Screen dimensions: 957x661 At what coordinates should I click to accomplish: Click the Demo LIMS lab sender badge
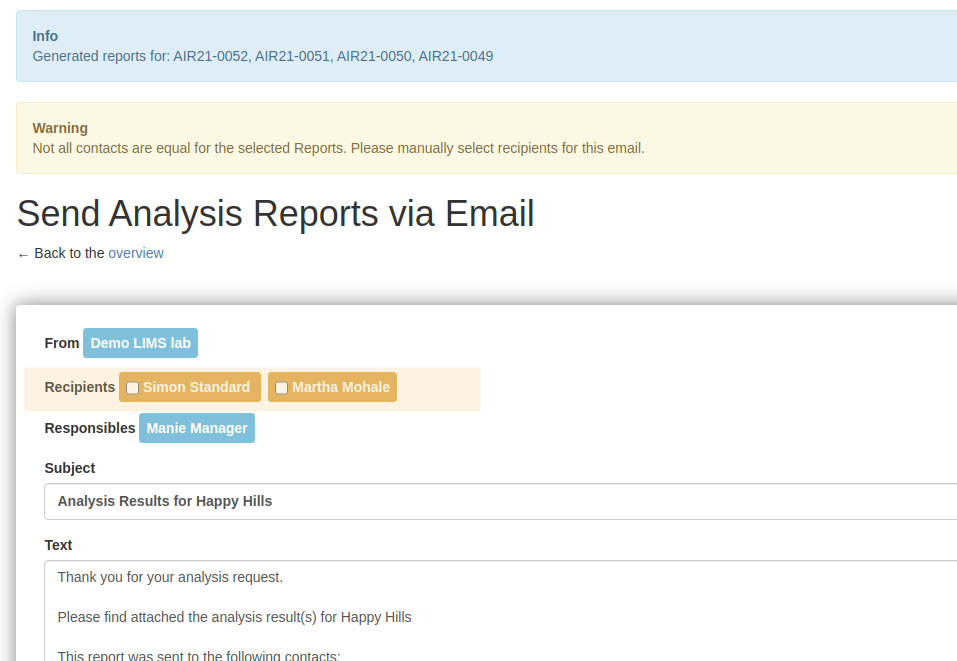(x=140, y=343)
